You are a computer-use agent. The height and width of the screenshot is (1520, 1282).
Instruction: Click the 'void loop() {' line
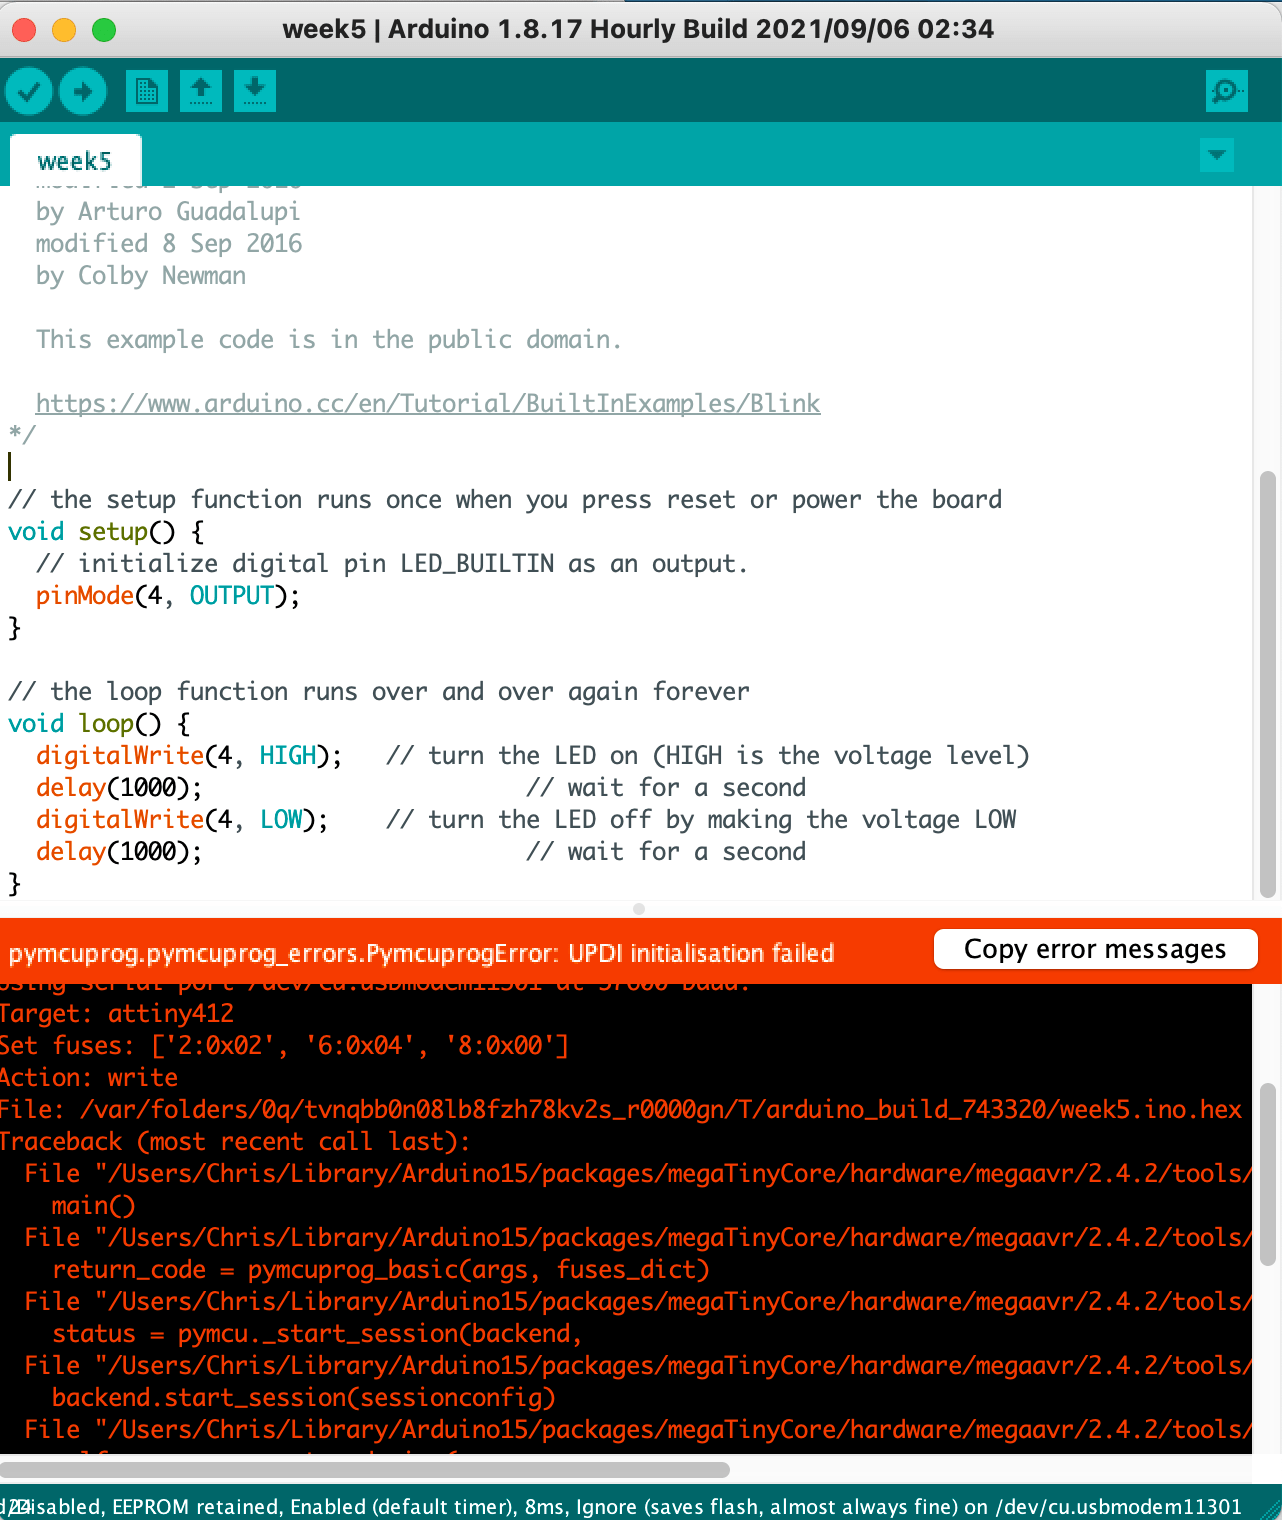pyautogui.click(x=100, y=723)
